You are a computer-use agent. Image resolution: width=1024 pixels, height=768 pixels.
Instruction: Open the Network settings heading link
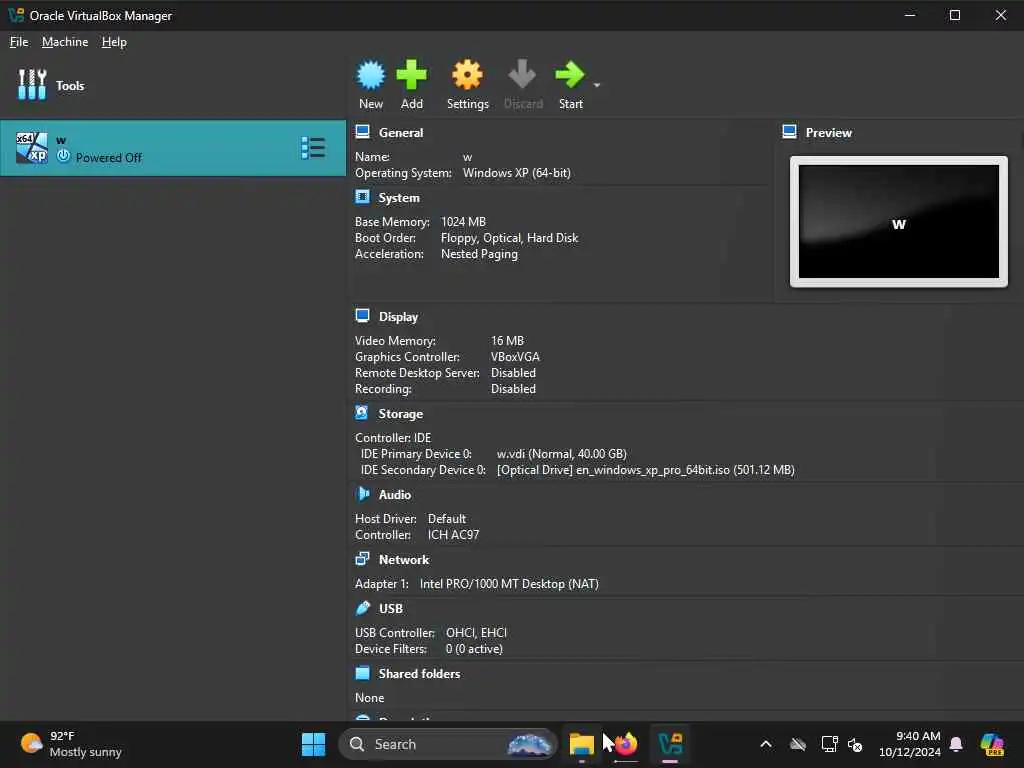(x=404, y=560)
